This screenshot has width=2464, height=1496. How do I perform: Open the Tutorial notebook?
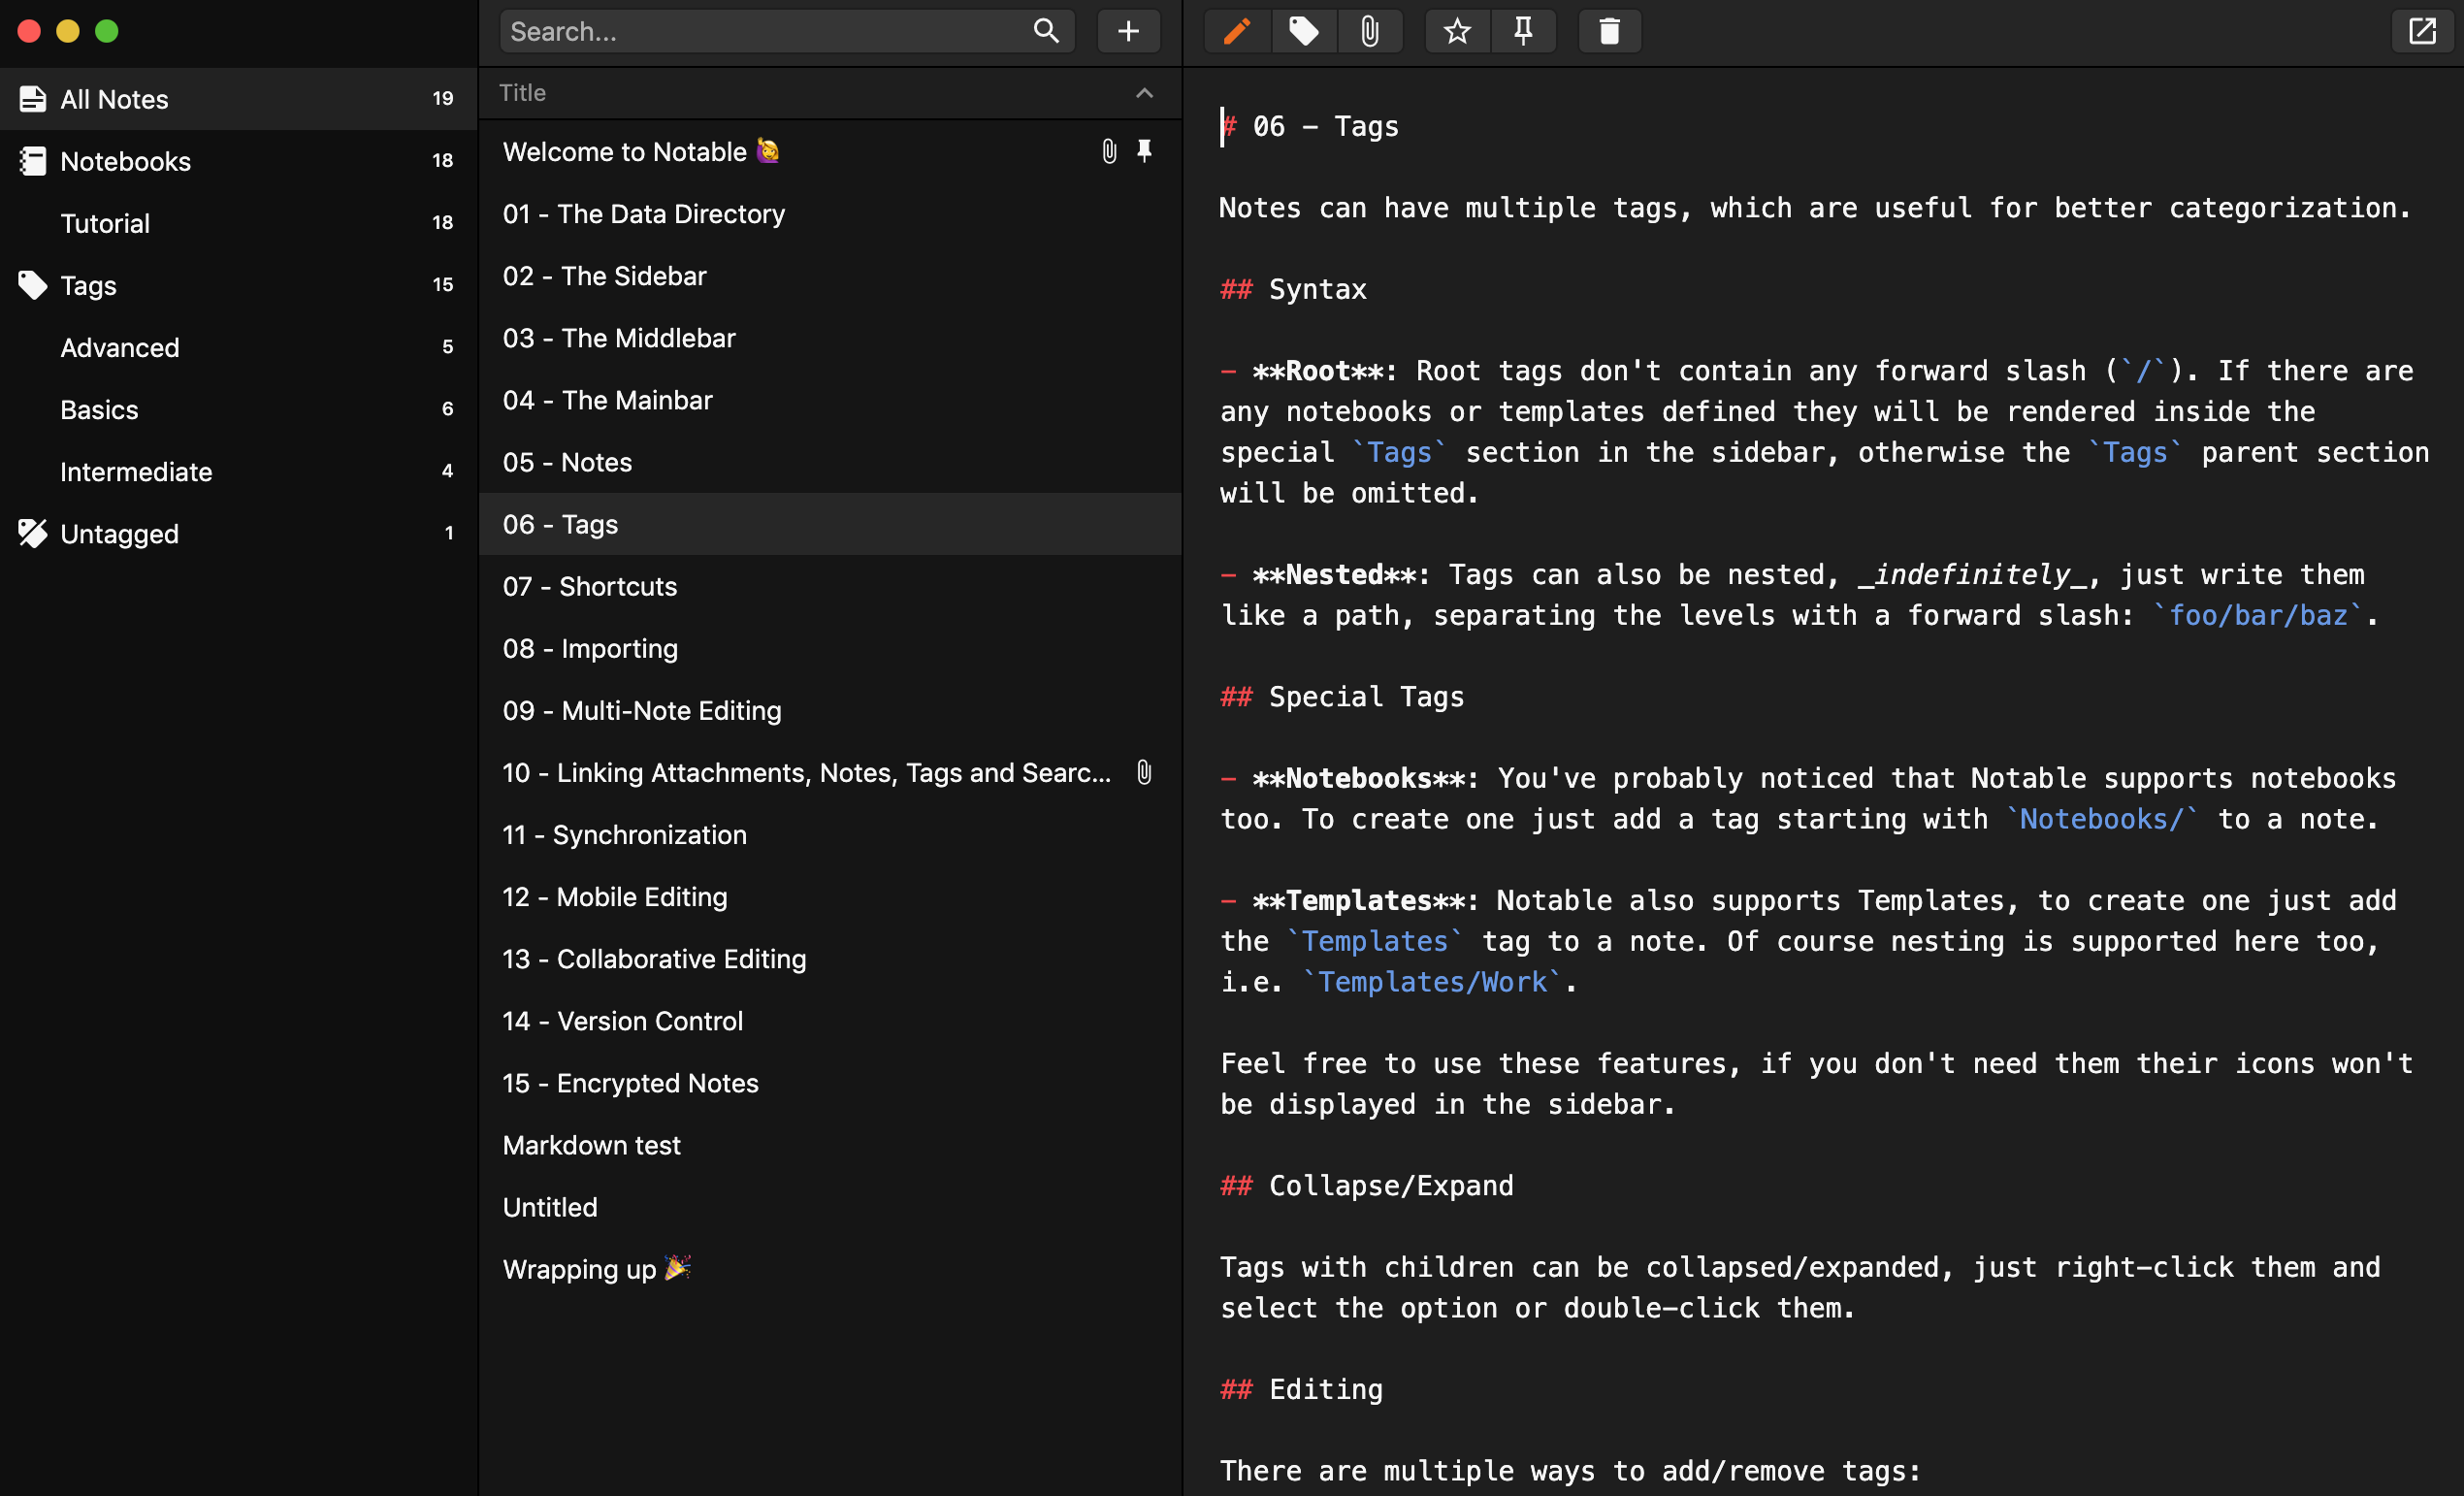pos(104,222)
